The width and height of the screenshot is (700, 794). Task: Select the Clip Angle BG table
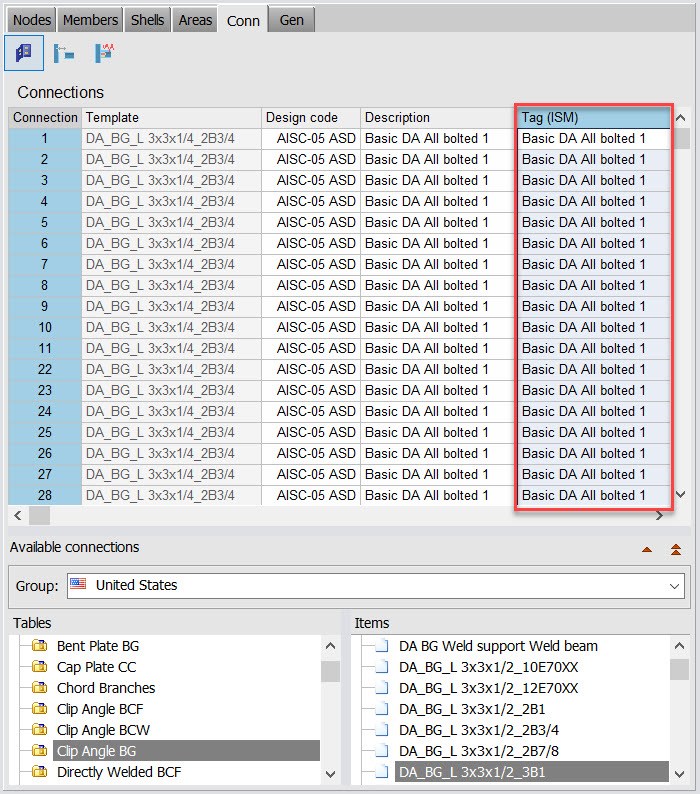coord(186,750)
